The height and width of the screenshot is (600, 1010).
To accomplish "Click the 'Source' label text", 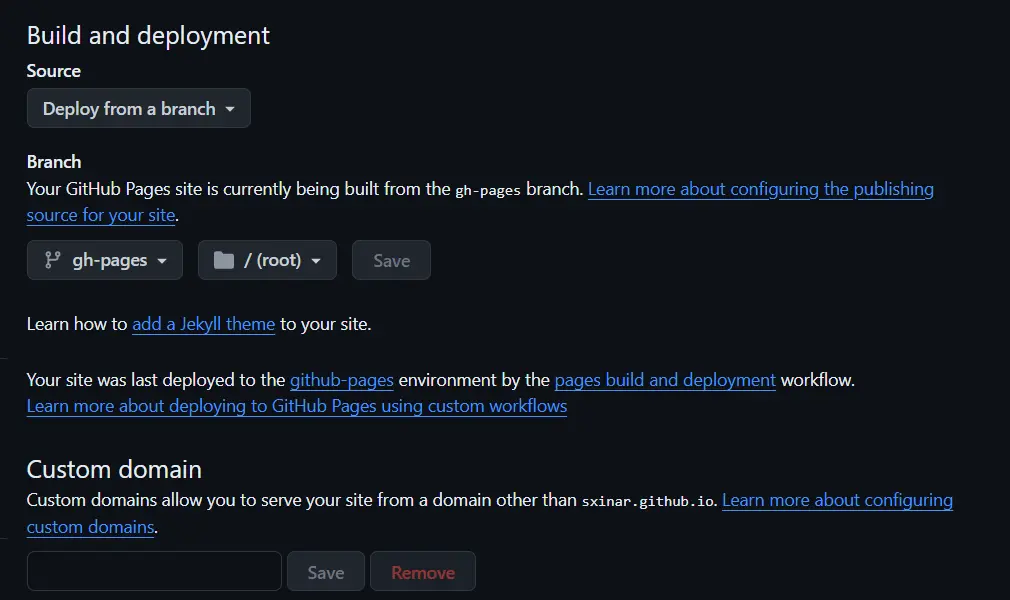I will point(53,71).
